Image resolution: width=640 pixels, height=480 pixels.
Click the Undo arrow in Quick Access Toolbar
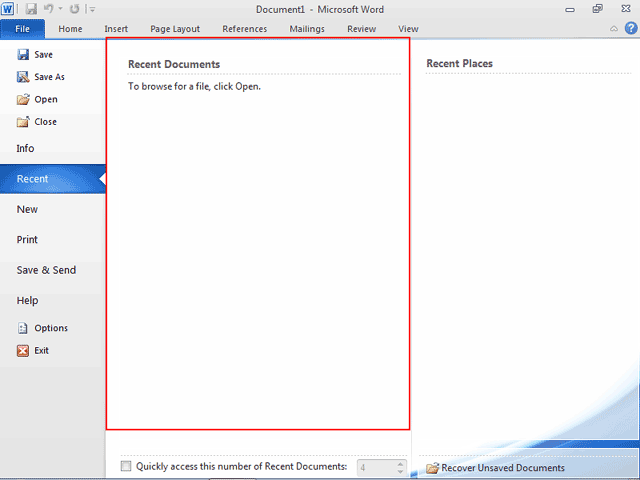[x=49, y=9]
